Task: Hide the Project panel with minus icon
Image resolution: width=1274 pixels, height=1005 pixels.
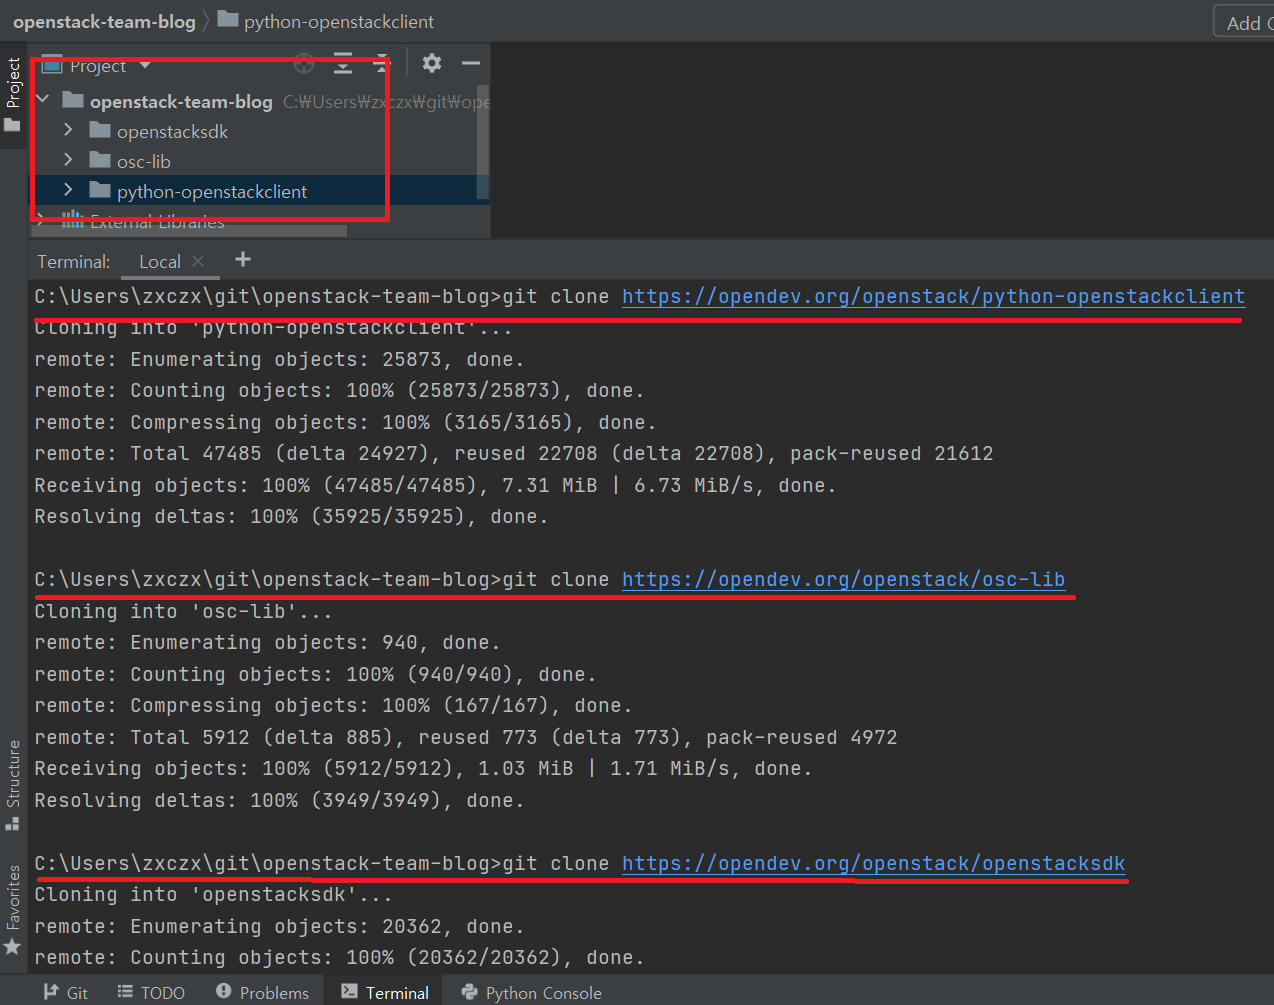Action: tap(471, 64)
